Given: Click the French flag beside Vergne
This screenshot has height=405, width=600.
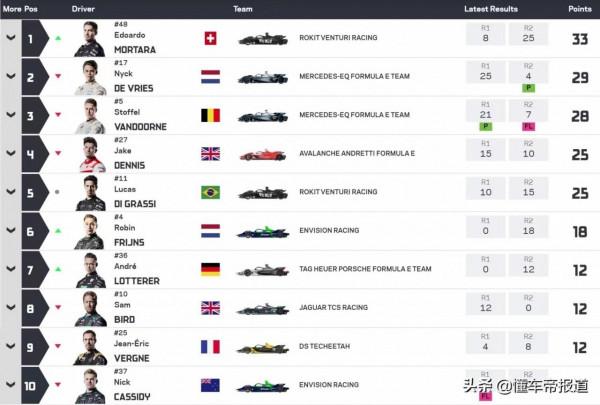Looking at the screenshot, I should (210, 346).
